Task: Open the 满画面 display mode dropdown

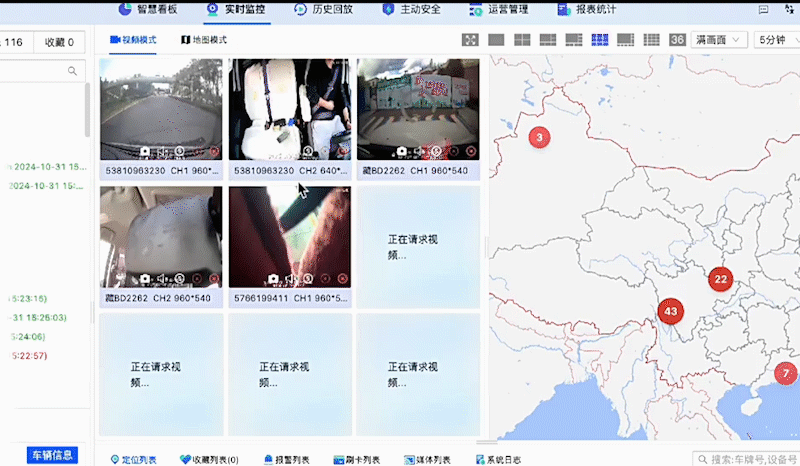Action: coord(719,40)
